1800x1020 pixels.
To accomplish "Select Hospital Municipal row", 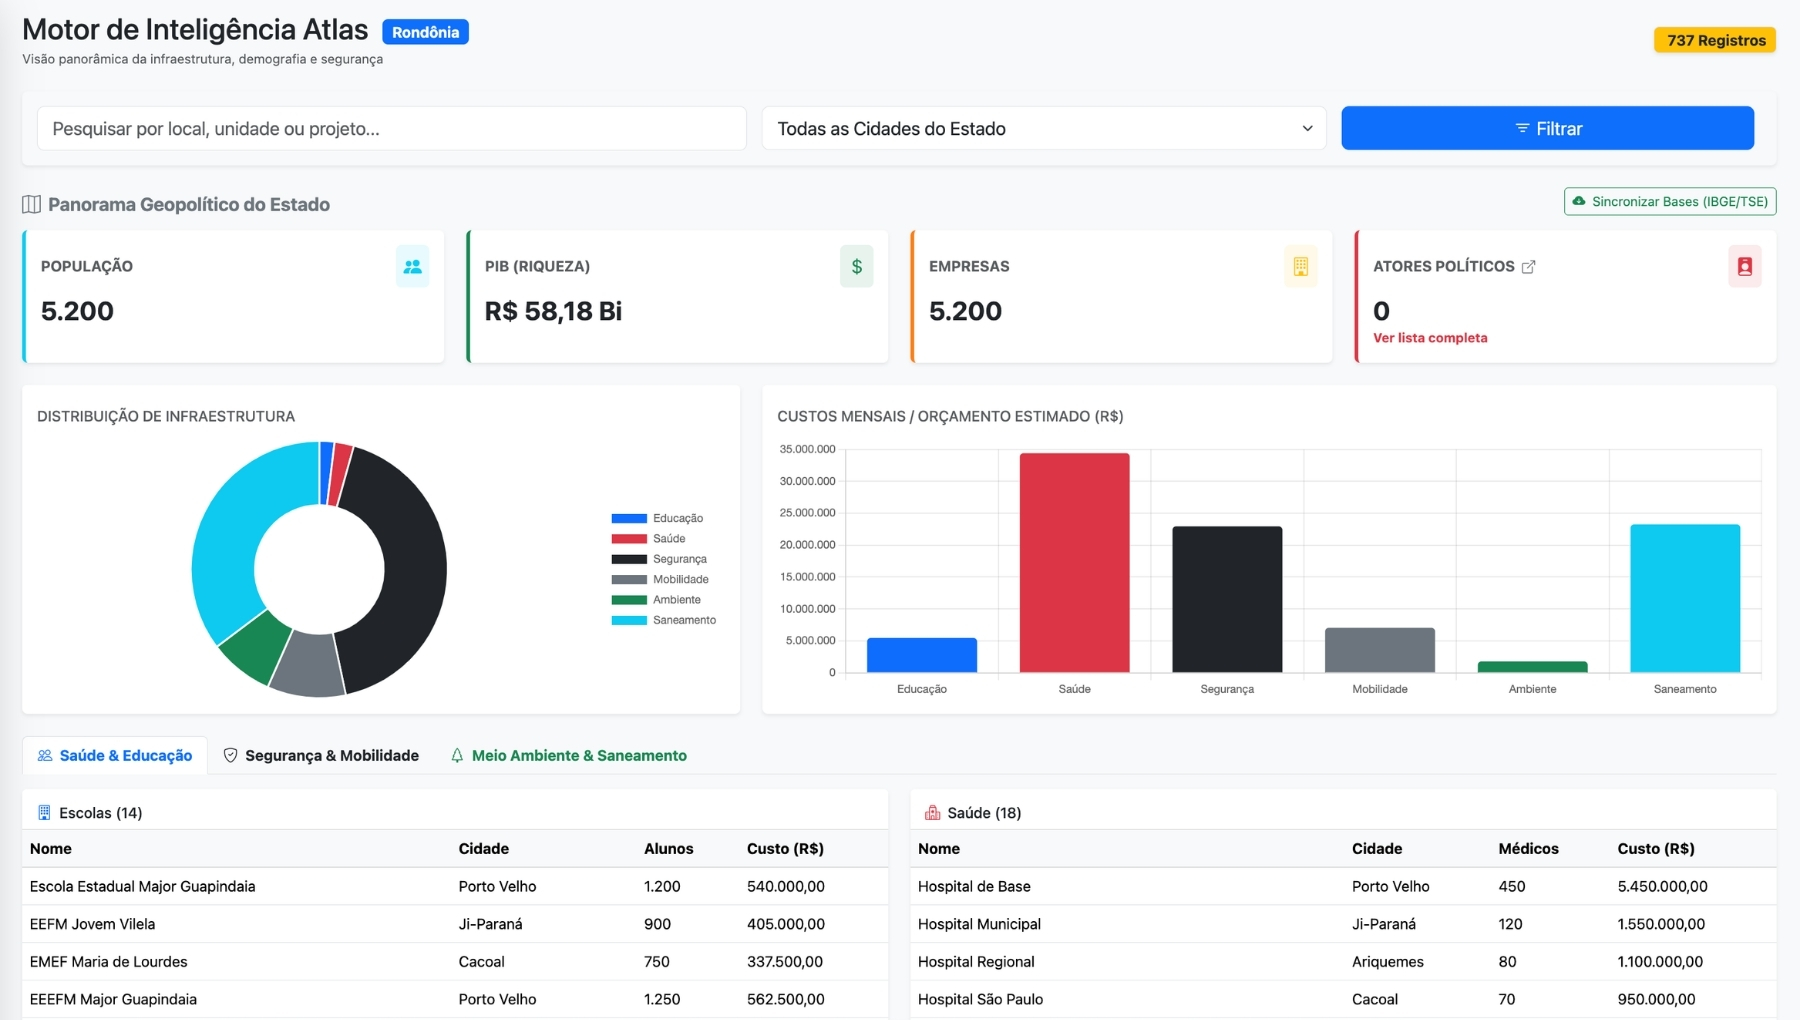I will pyautogui.click(x=1343, y=924).
